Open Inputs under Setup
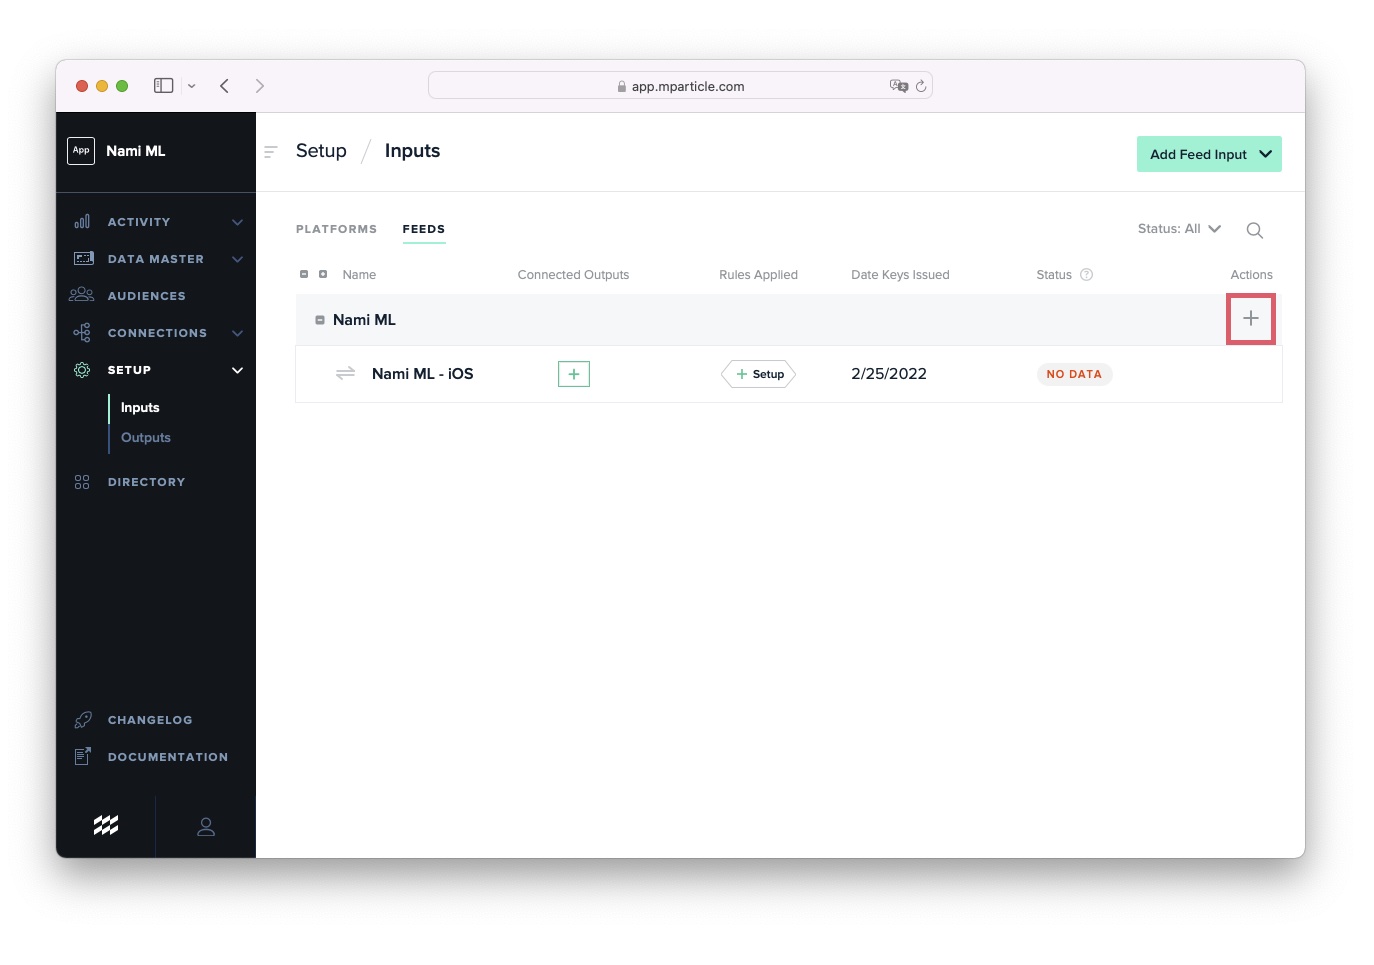Viewport: 1374px width, 965px height. pyautogui.click(x=140, y=408)
